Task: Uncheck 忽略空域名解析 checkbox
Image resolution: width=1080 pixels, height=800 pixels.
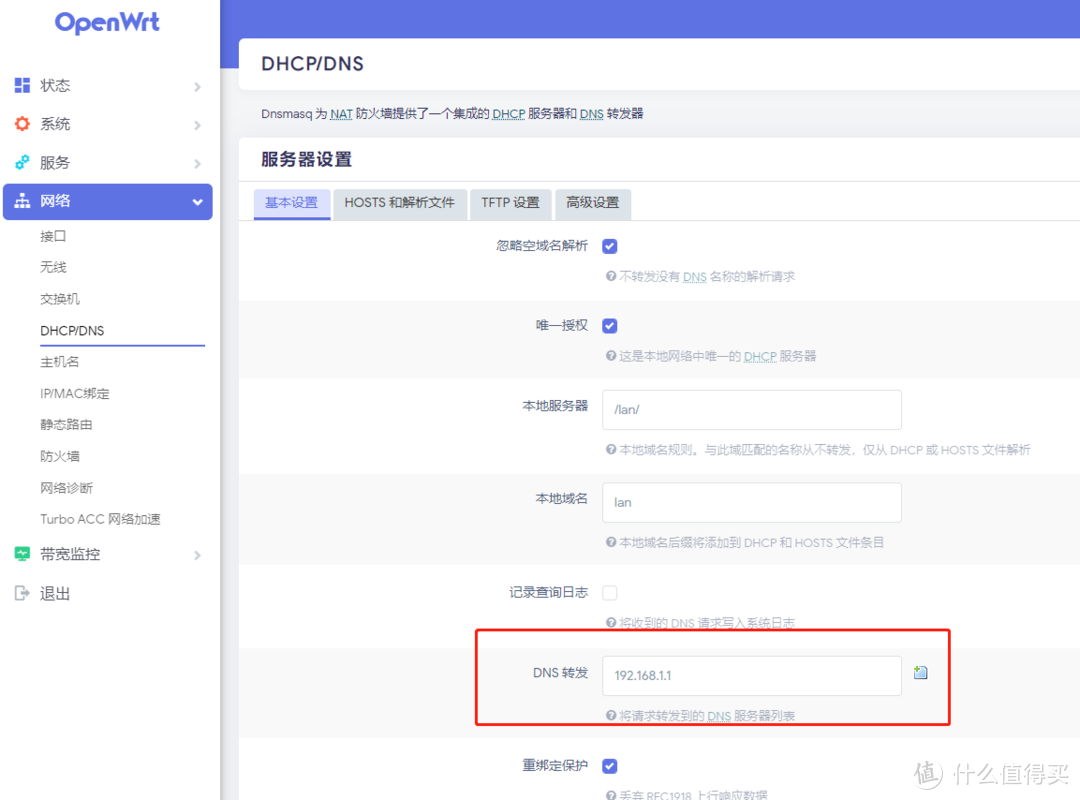Action: coord(609,245)
